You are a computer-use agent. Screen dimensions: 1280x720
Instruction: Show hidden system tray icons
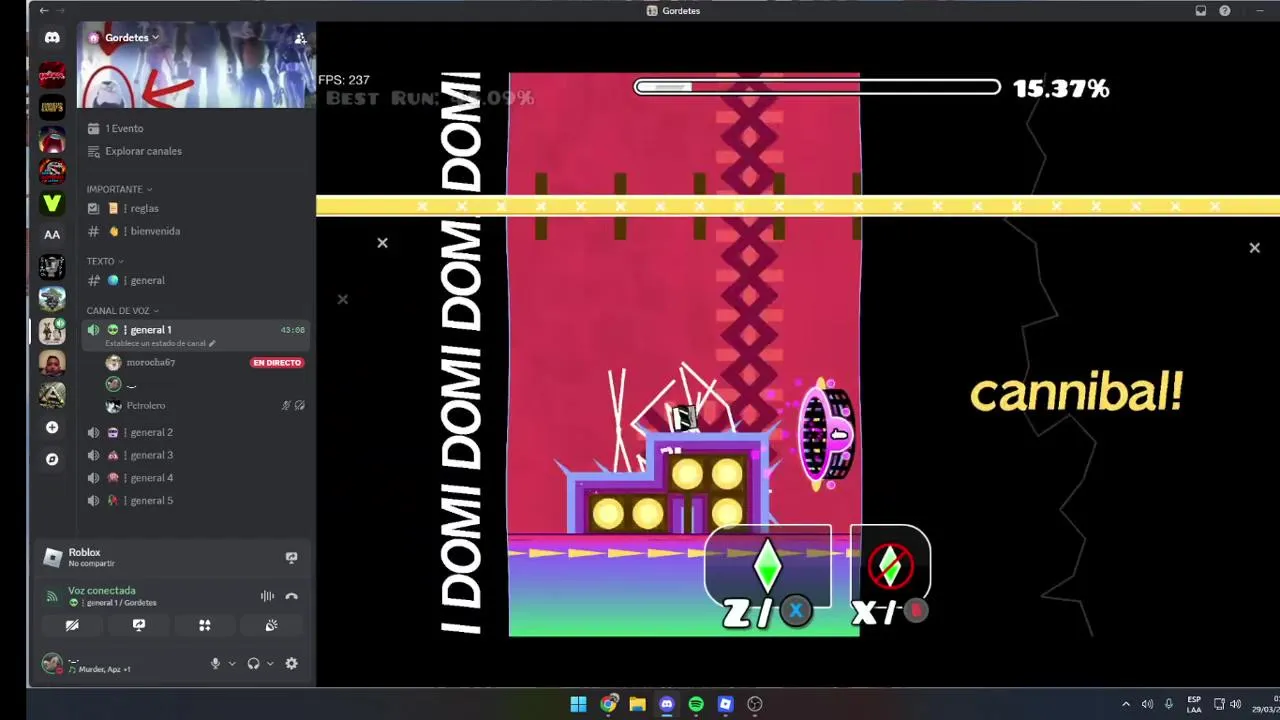pos(1125,704)
